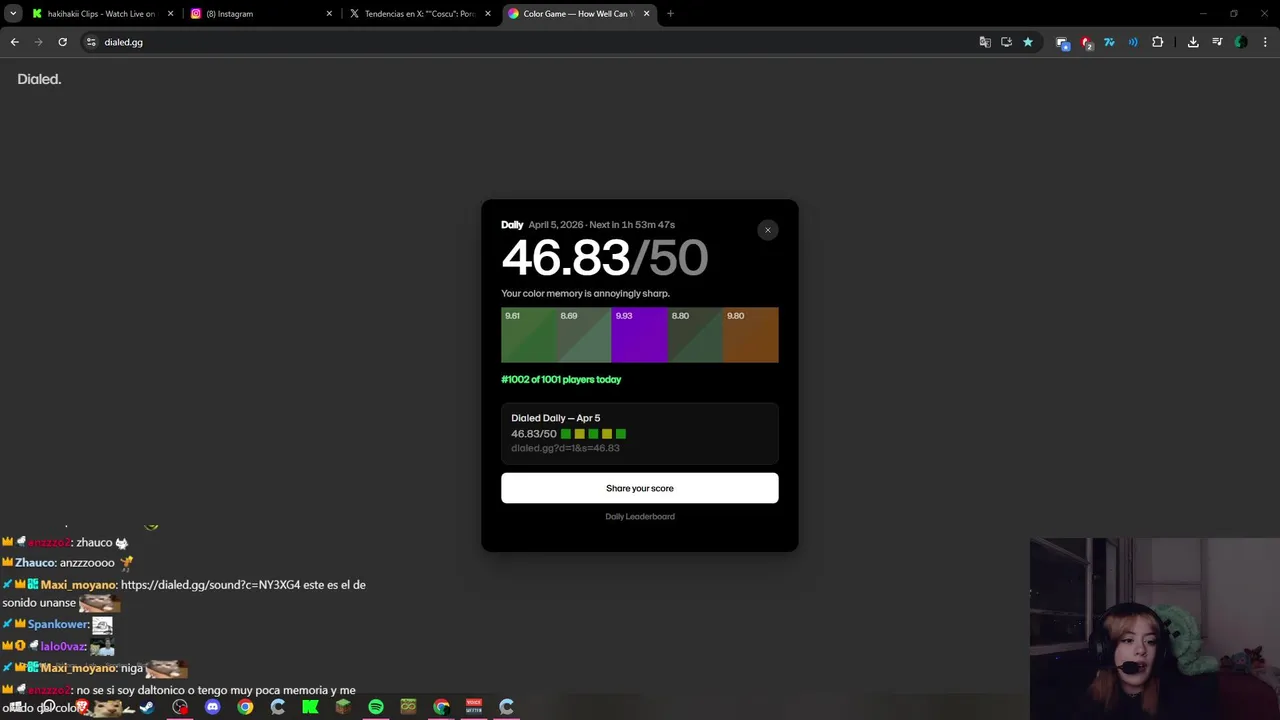
Task: Select the Color Game browser tab
Action: point(578,14)
